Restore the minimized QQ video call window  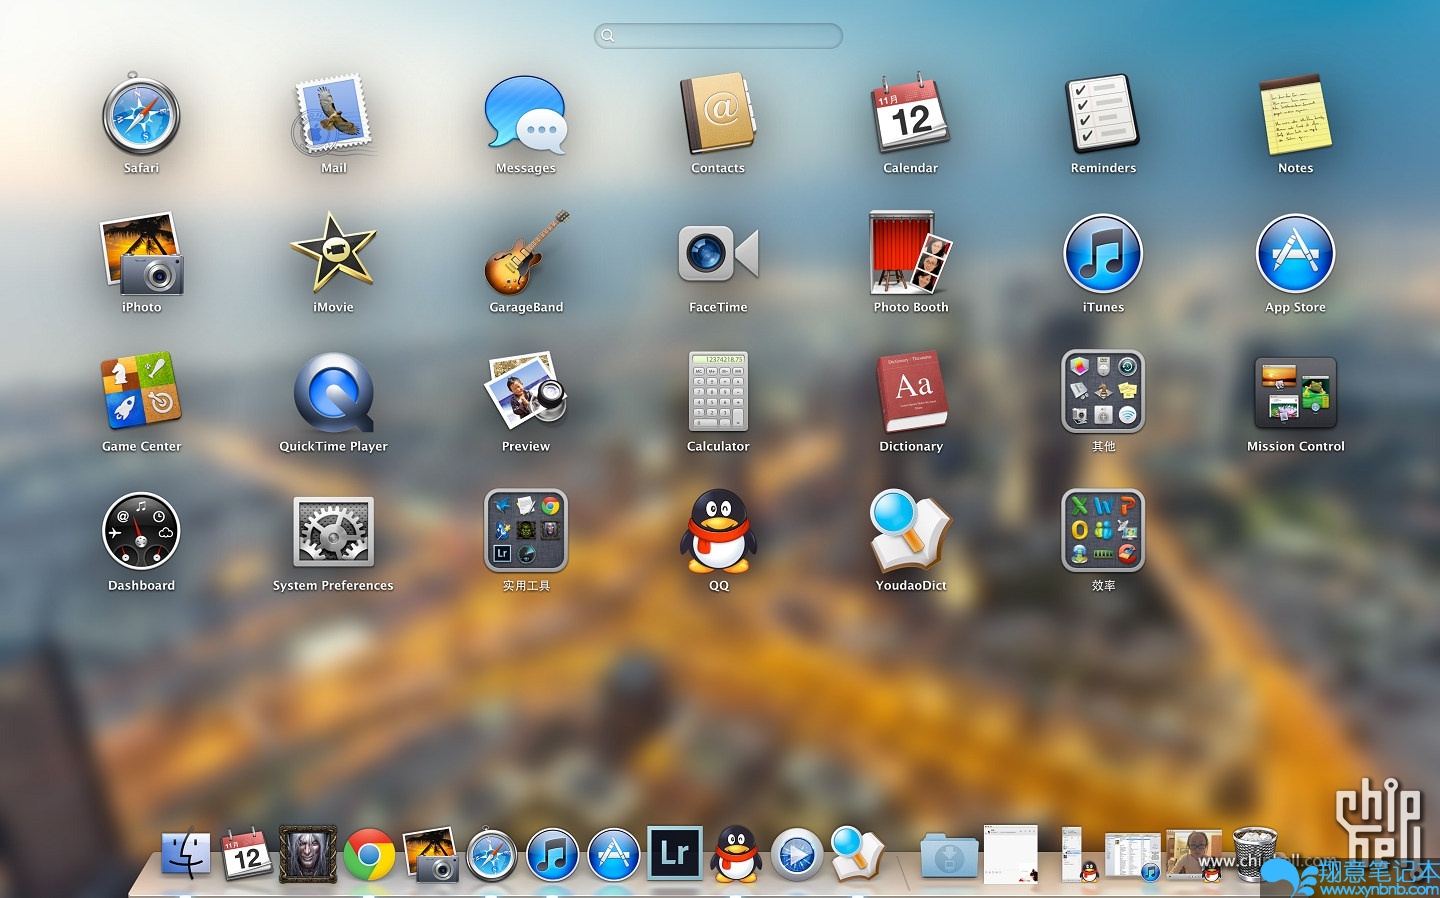click(1194, 855)
